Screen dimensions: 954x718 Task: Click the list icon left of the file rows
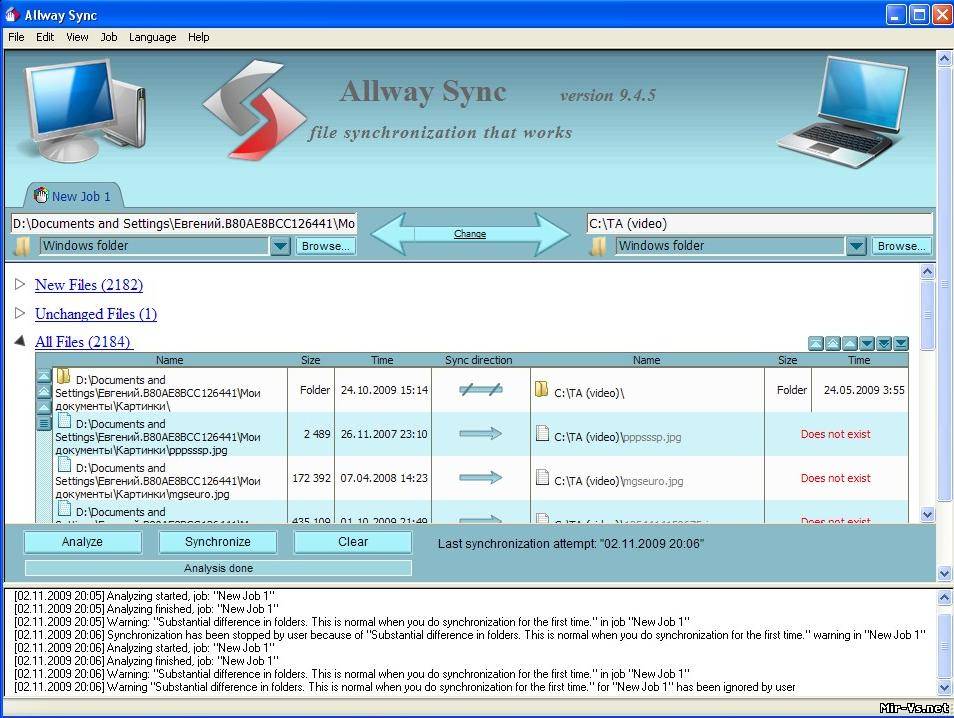[44, 423]
